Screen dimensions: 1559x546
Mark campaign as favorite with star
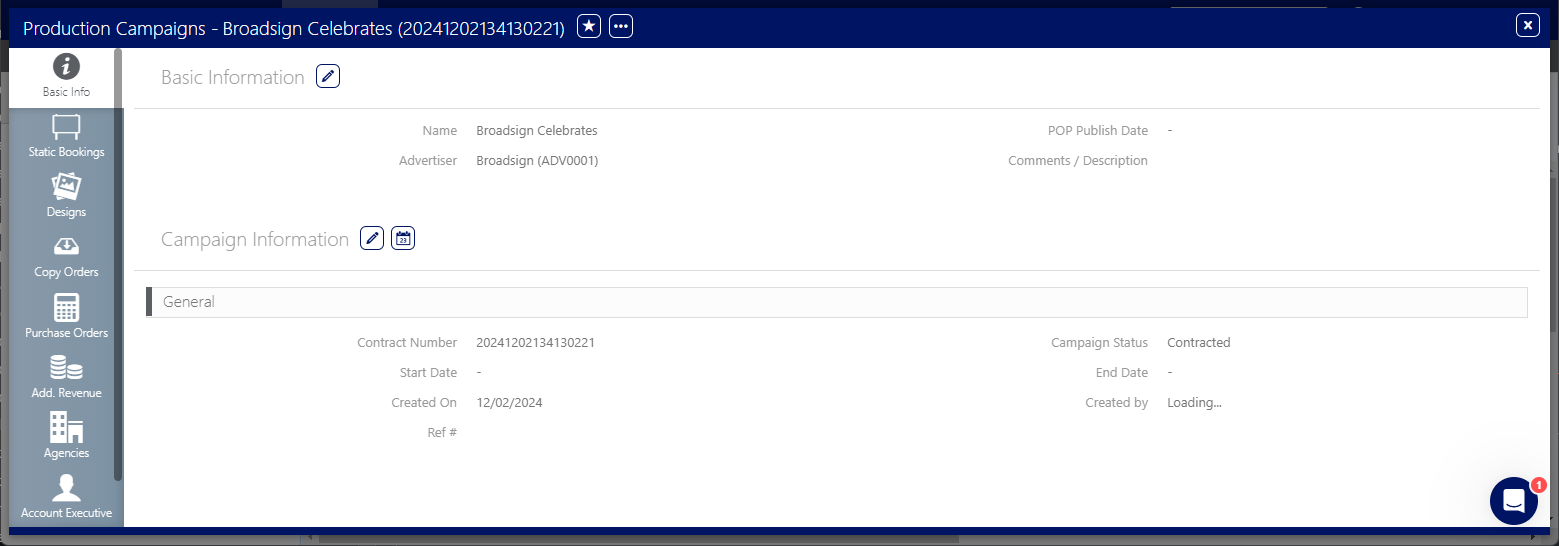(589, 27)
